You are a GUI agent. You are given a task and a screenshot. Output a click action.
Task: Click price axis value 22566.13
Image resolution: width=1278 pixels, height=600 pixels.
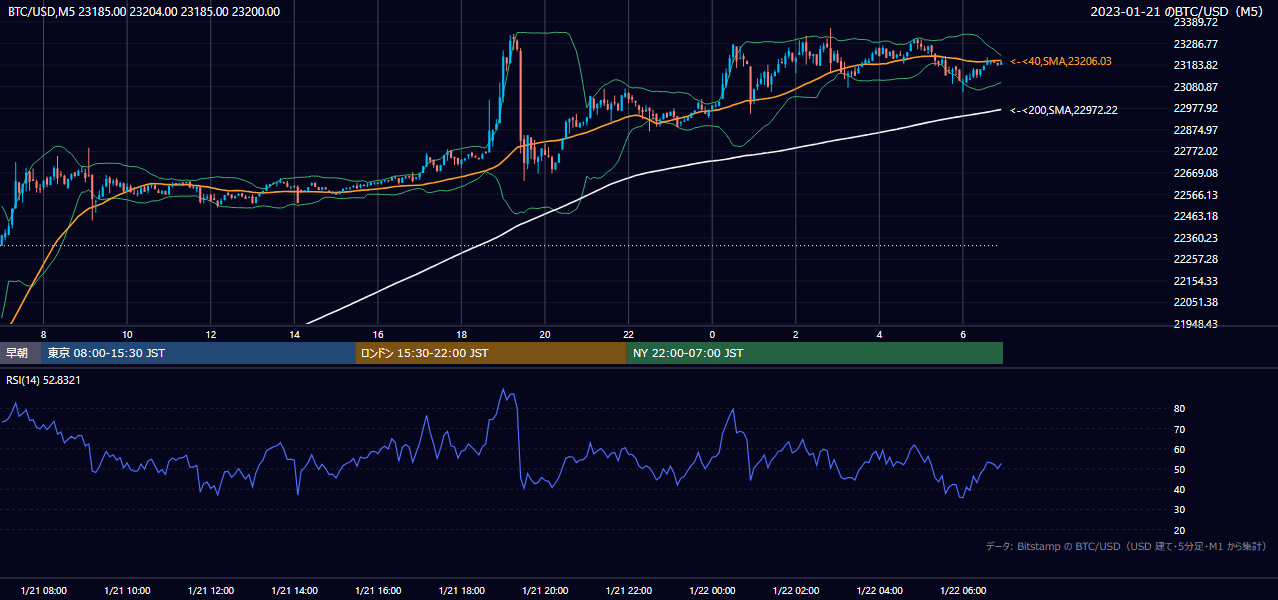1195,195
